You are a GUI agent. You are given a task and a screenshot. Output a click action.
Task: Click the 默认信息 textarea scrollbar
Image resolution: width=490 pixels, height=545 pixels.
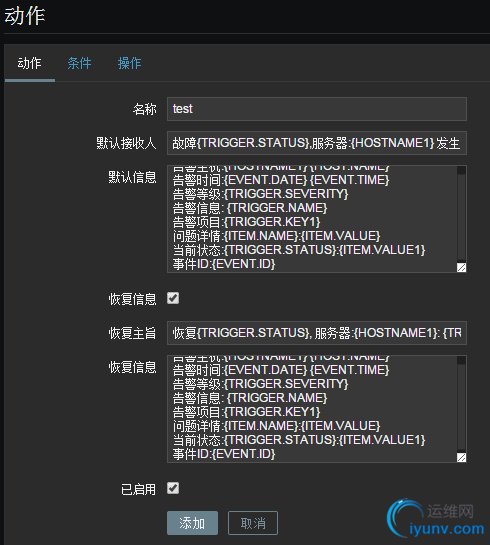(x=461, y=214)
